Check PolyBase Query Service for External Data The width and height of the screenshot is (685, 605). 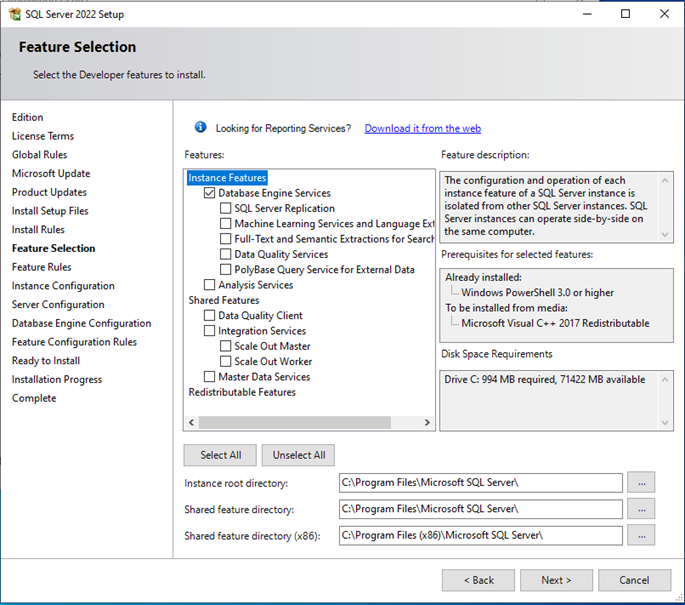(x=225, y=269)
